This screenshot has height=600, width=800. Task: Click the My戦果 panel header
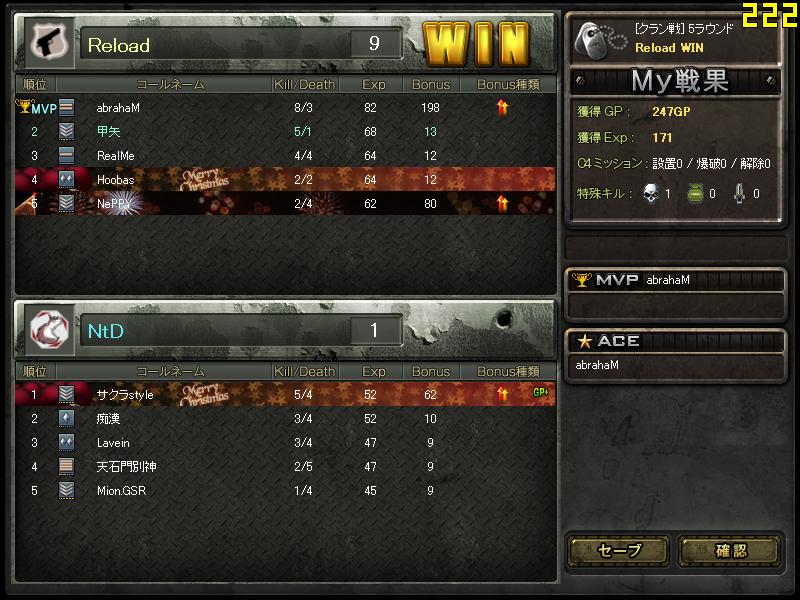pyautogui.click(x=676, y=81)
